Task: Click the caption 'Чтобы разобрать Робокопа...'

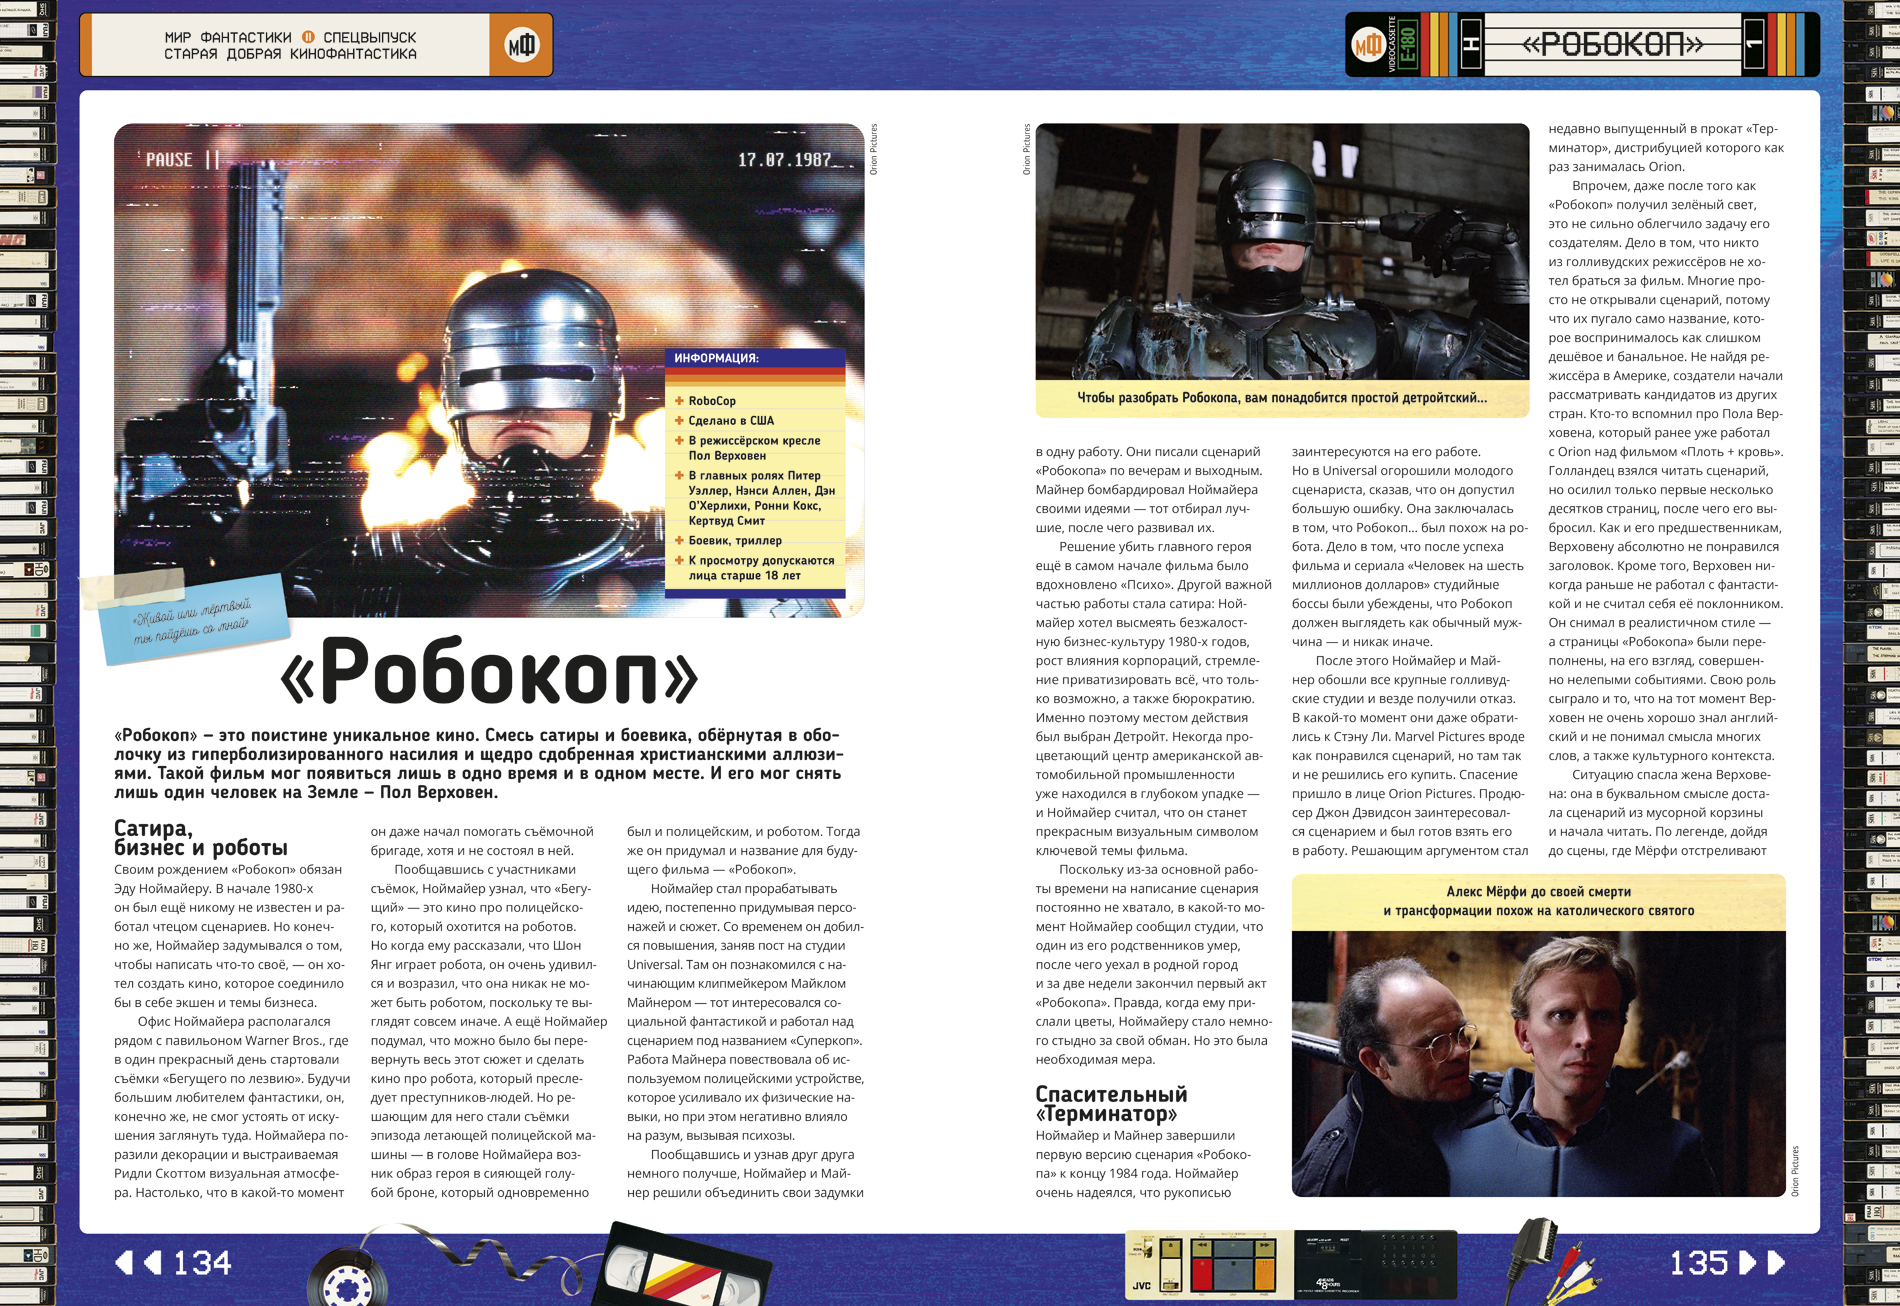Action: tap(1282, 398)
